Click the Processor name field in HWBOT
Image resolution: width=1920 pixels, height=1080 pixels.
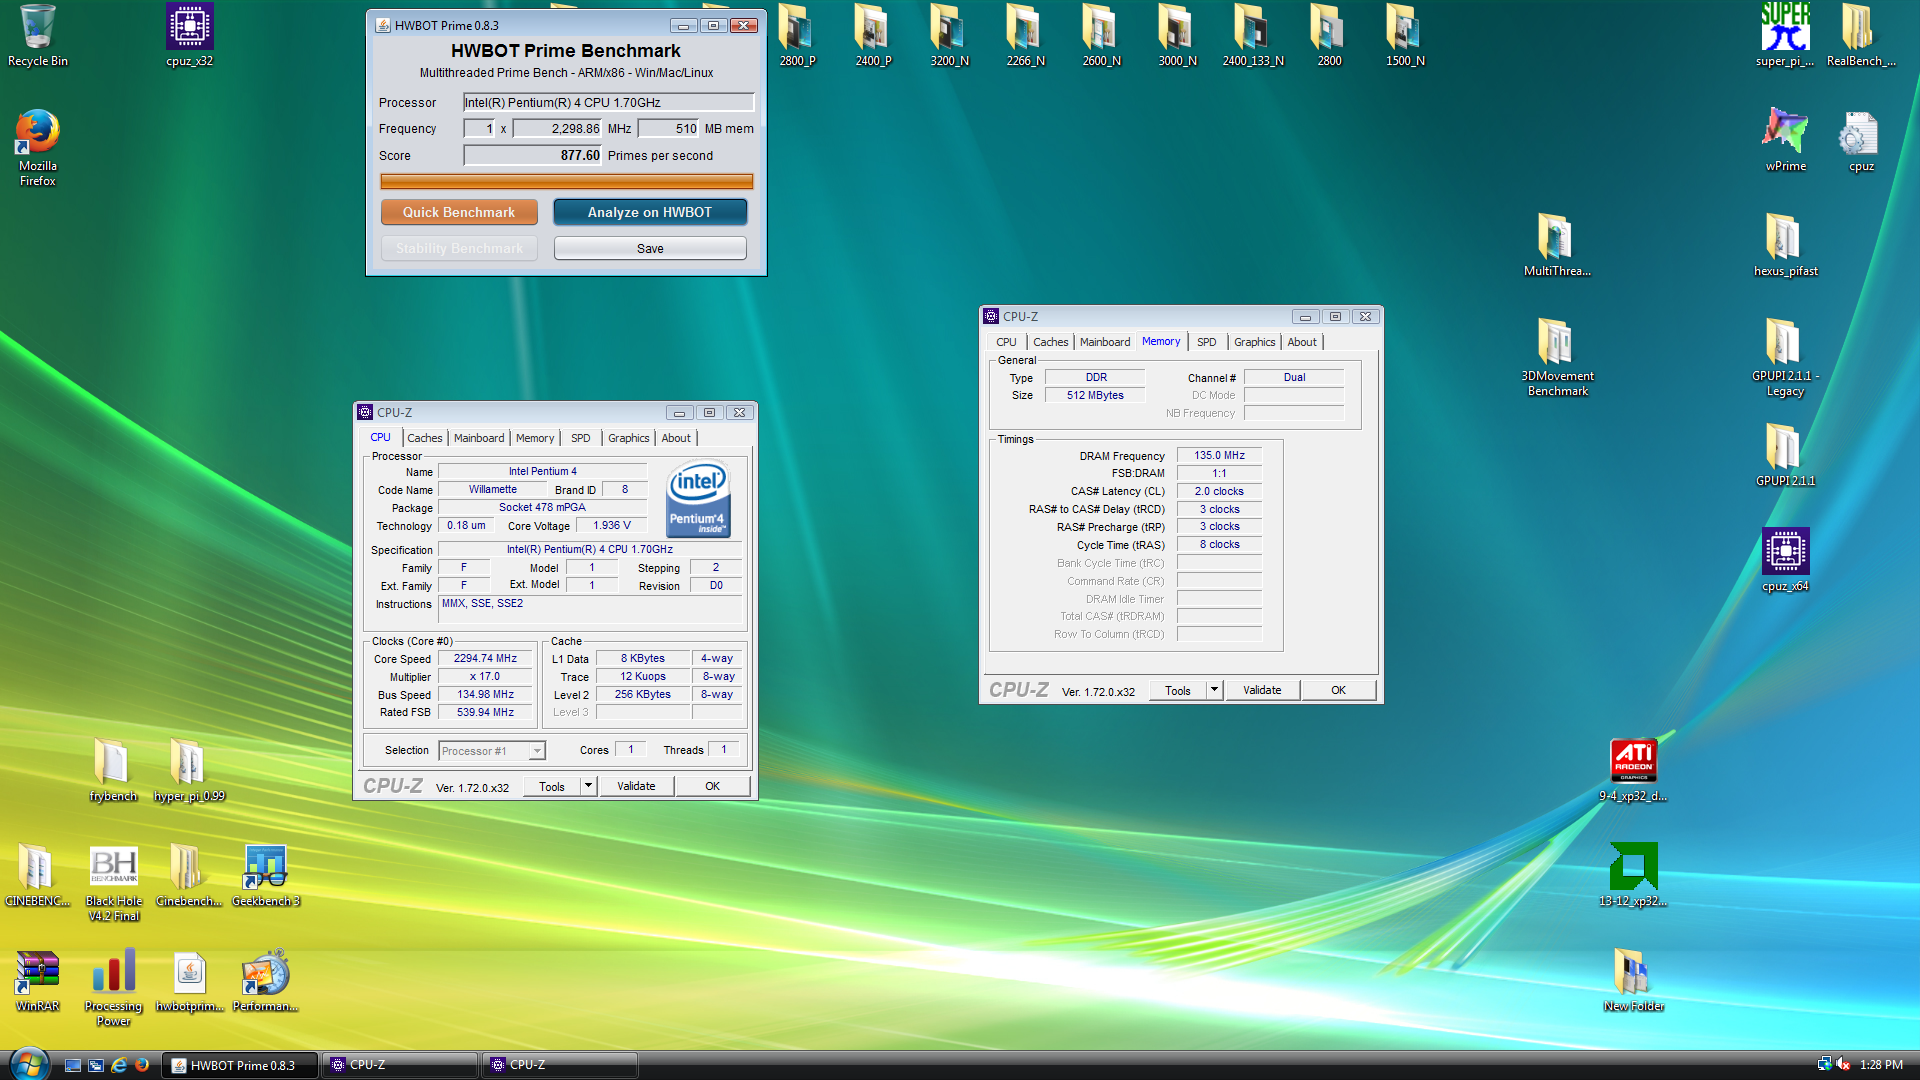click(x=608, y=102)
